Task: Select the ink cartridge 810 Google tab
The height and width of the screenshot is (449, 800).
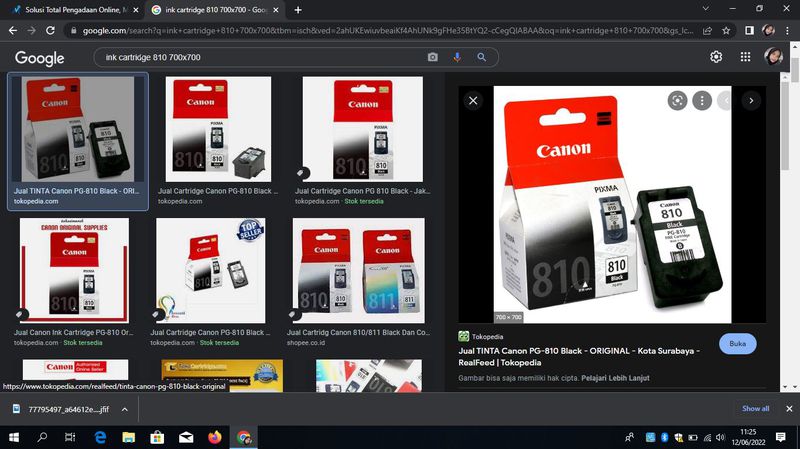Action: point(213,10)
